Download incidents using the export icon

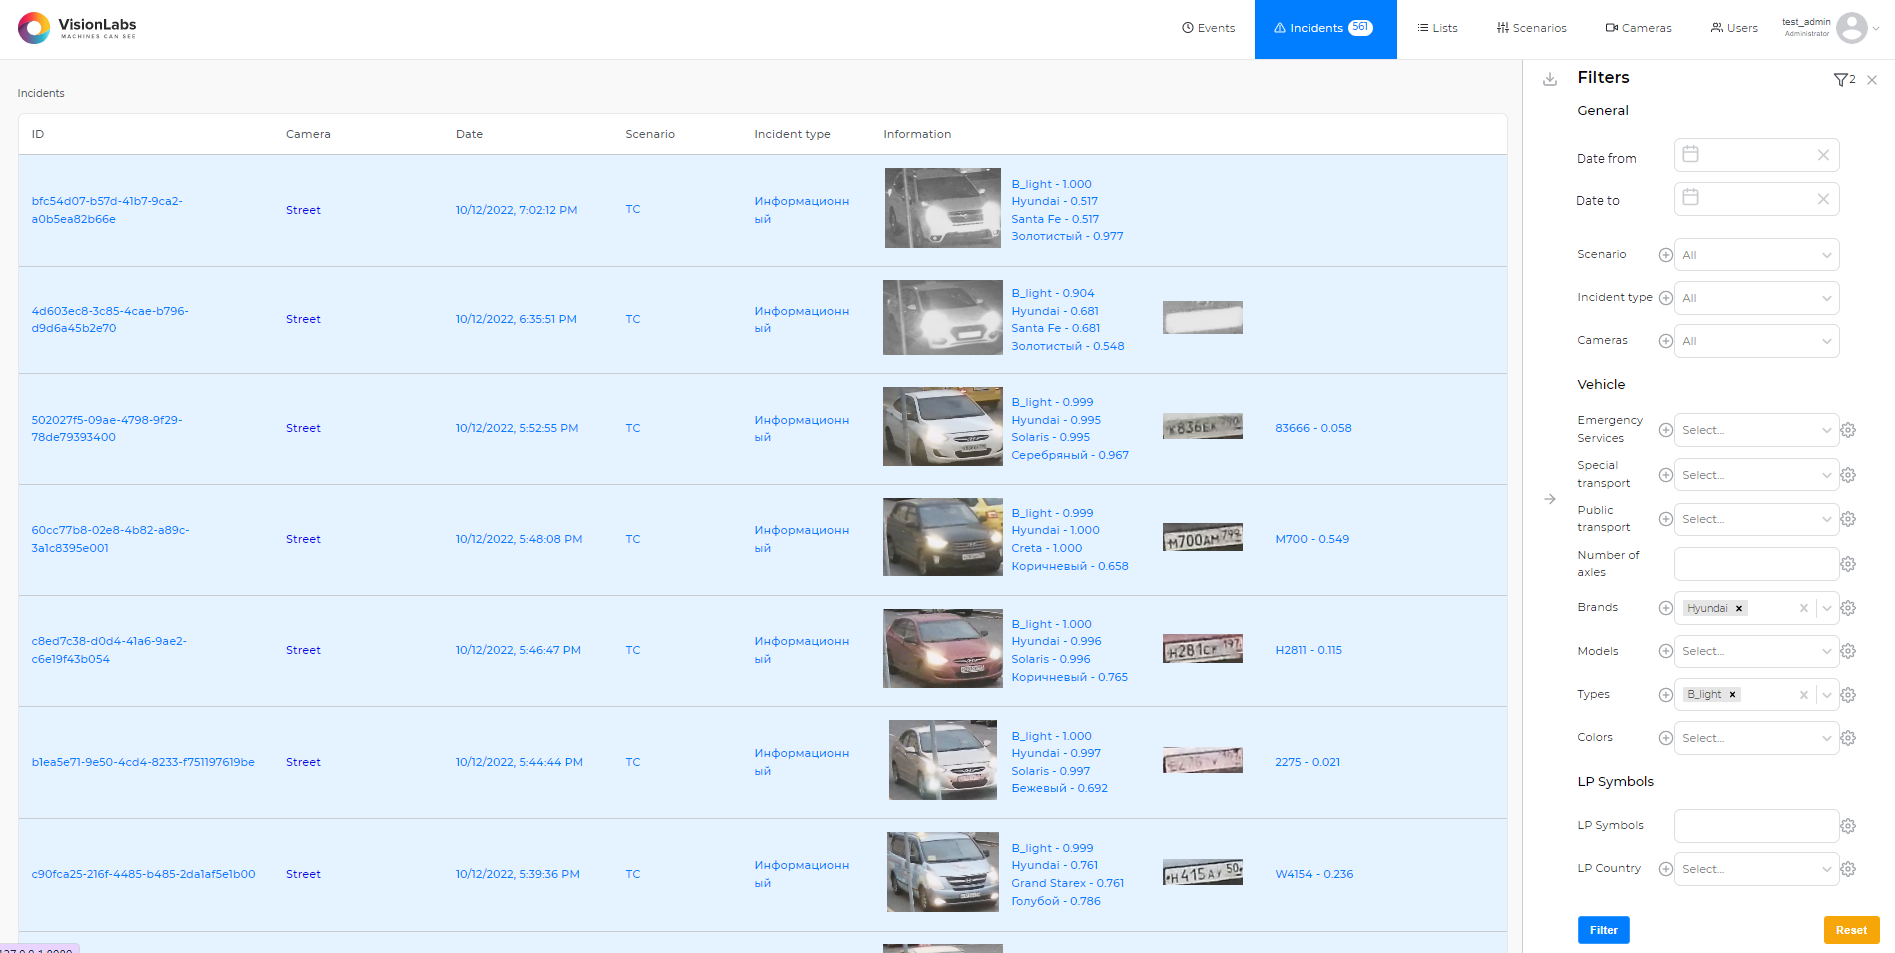coord(1549,80)
